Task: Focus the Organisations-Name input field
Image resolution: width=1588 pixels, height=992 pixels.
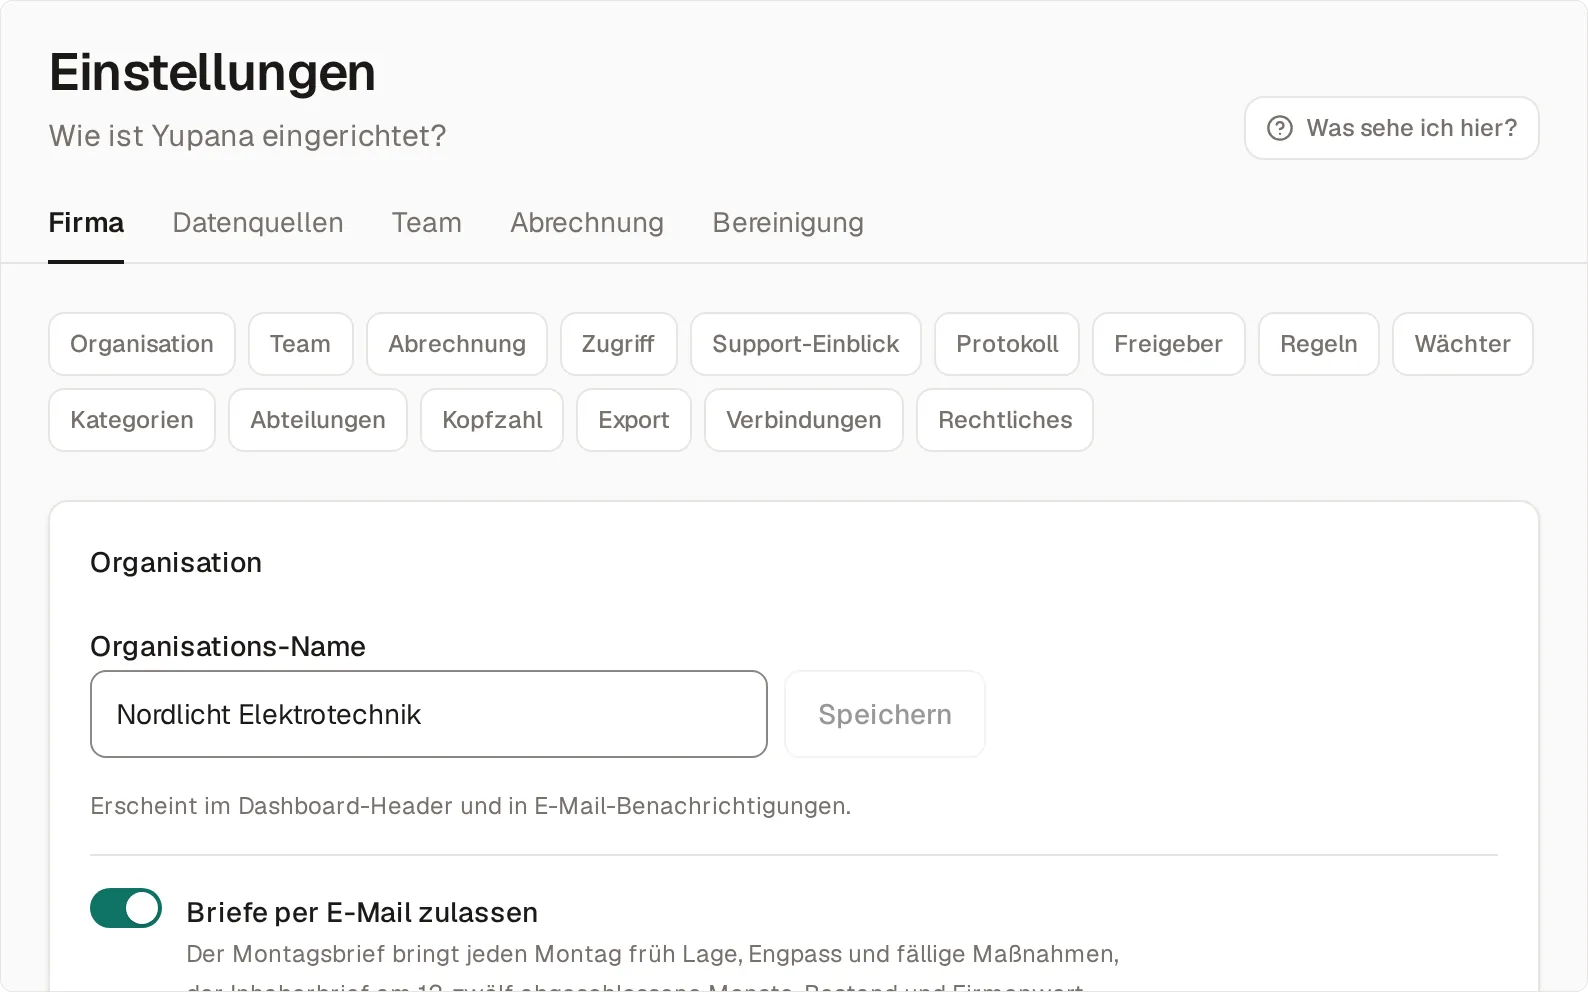Action: coord(429,714)
